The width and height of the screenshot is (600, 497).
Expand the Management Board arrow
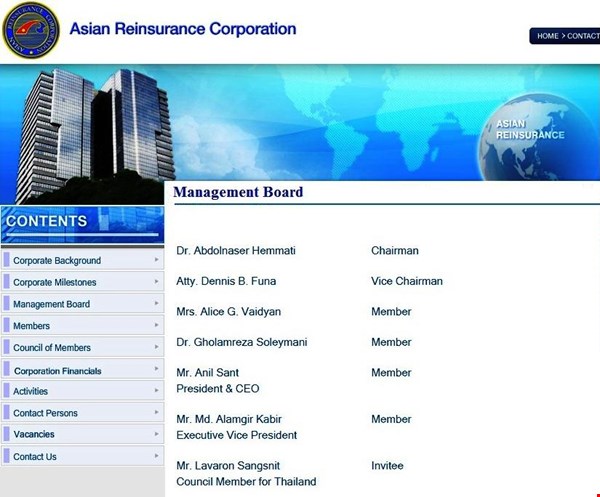click(x=157, y=303)
